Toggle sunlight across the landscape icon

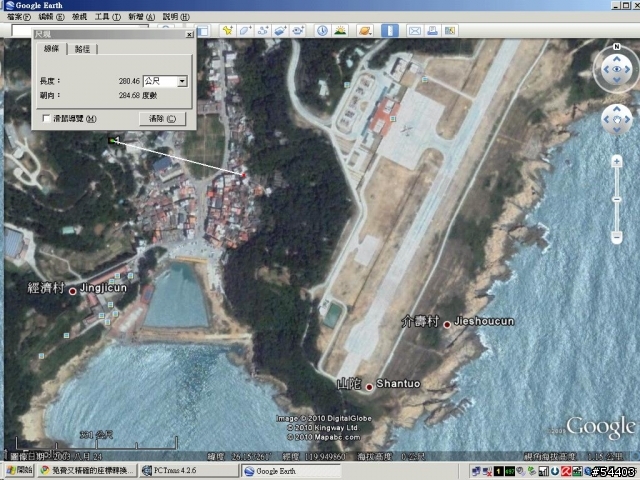[x=340, y=31]
